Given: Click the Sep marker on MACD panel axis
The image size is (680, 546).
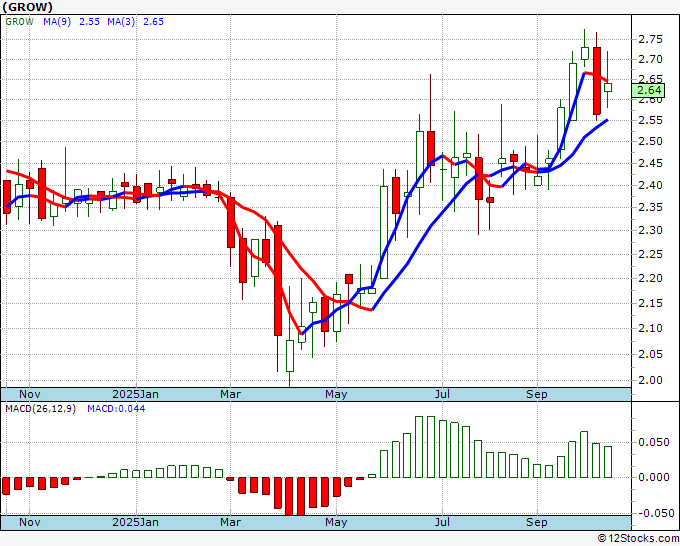Looking at the screenshot, I should (537, 522).
